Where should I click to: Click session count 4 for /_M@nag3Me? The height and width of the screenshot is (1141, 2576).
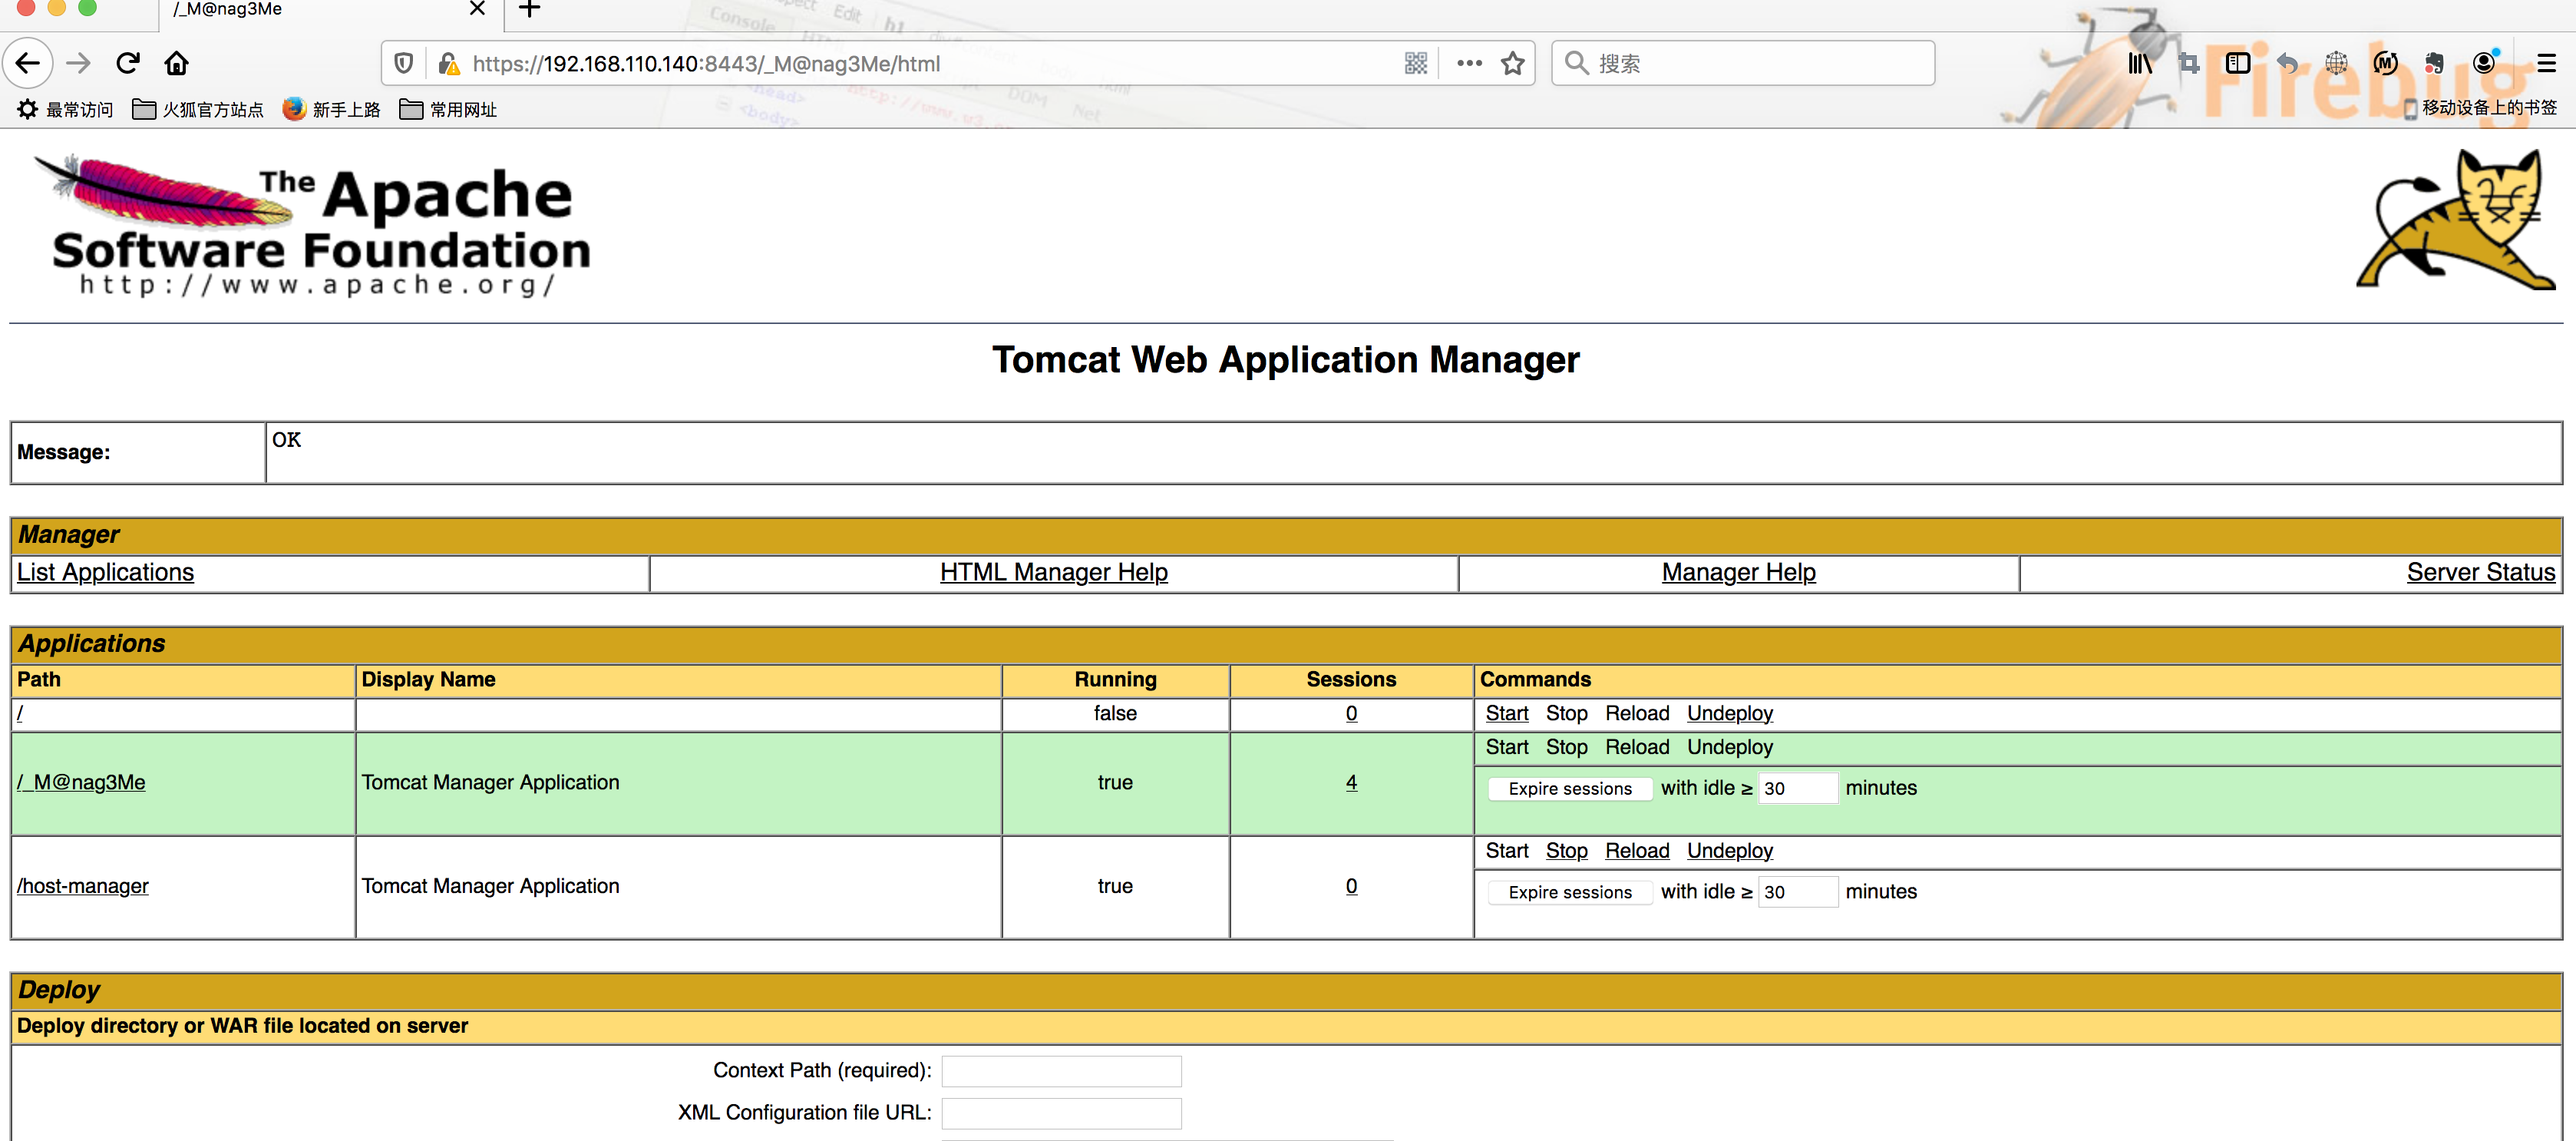point(1351,782)
